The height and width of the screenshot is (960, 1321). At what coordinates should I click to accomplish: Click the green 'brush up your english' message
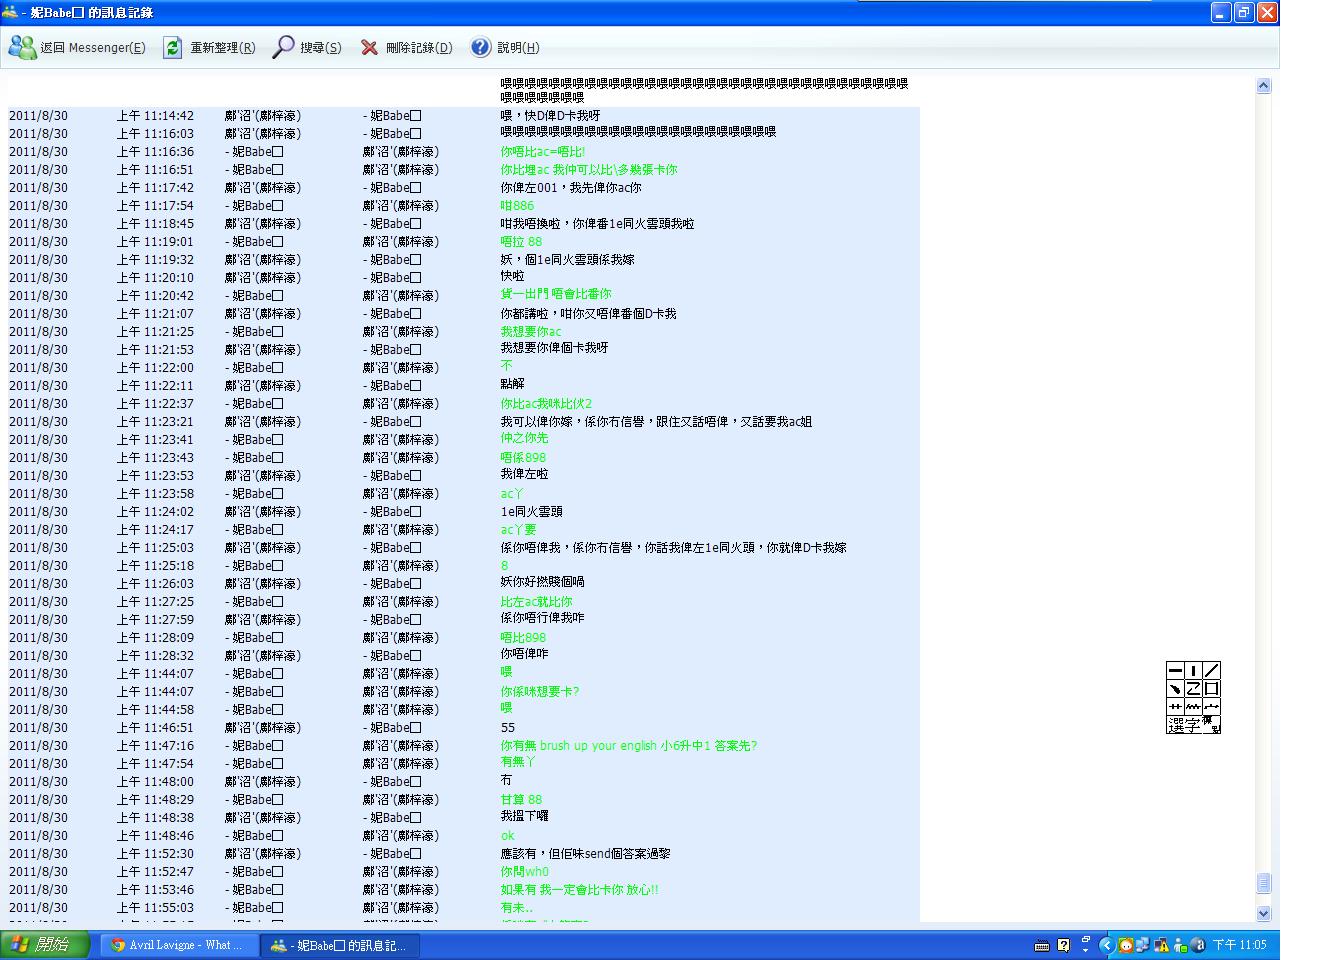pos(628,745)
